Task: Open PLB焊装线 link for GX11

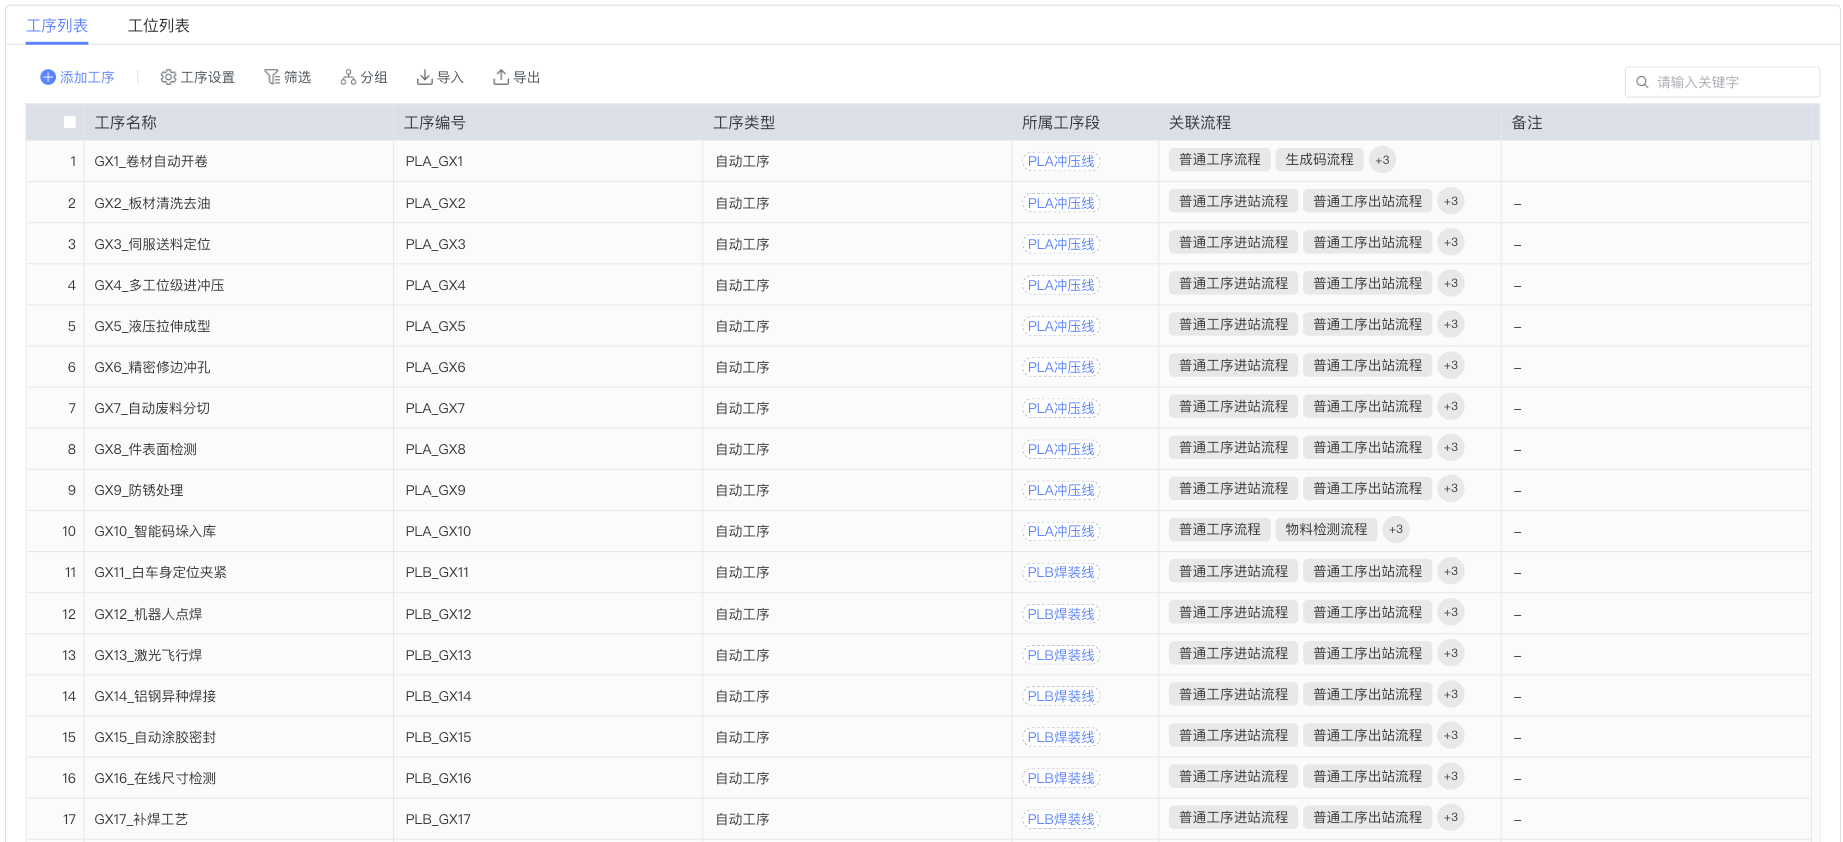Action: (x=1061, y=572)
